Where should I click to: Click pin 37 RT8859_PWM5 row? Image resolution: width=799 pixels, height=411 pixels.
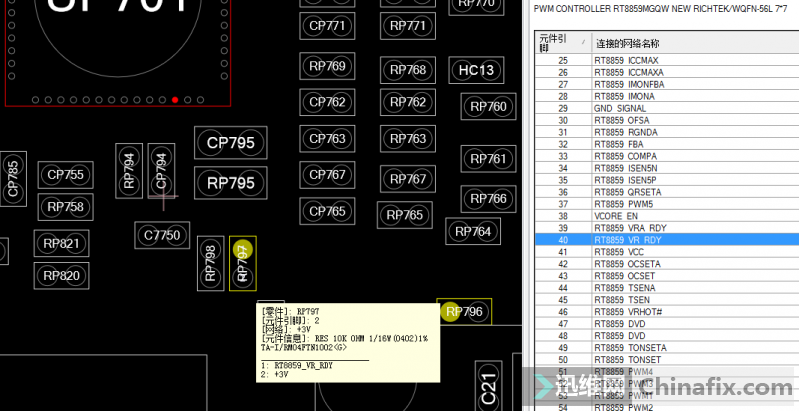(x=660, y=204)
